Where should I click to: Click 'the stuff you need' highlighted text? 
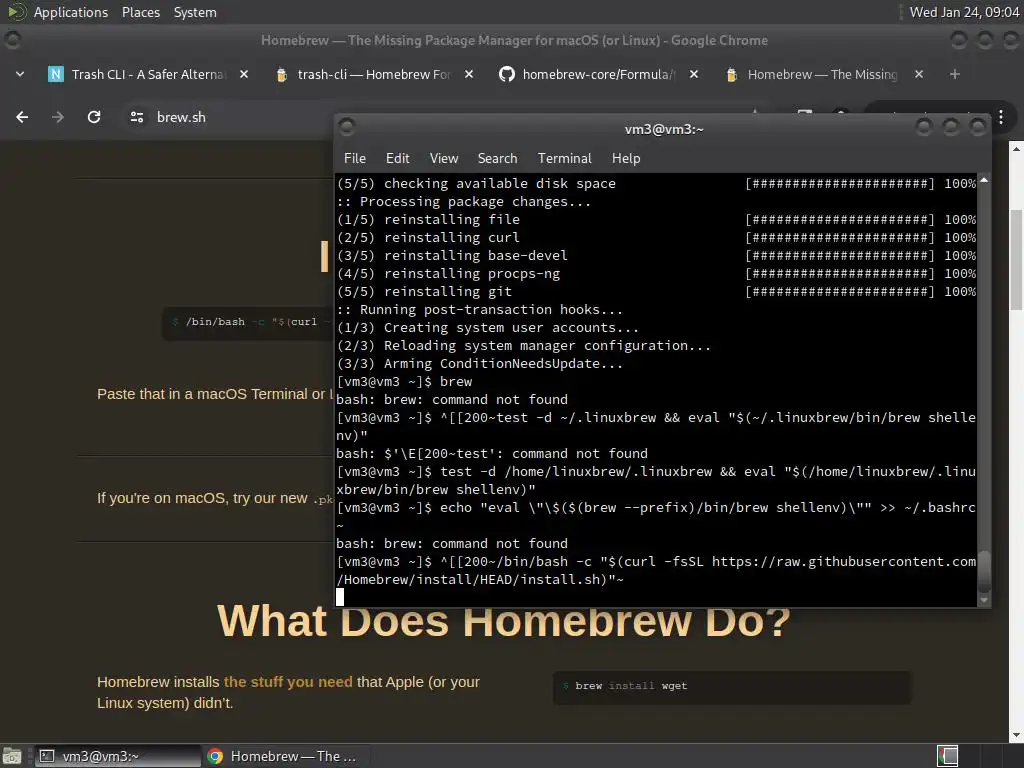pyautogui.click(x=288, y=682)
